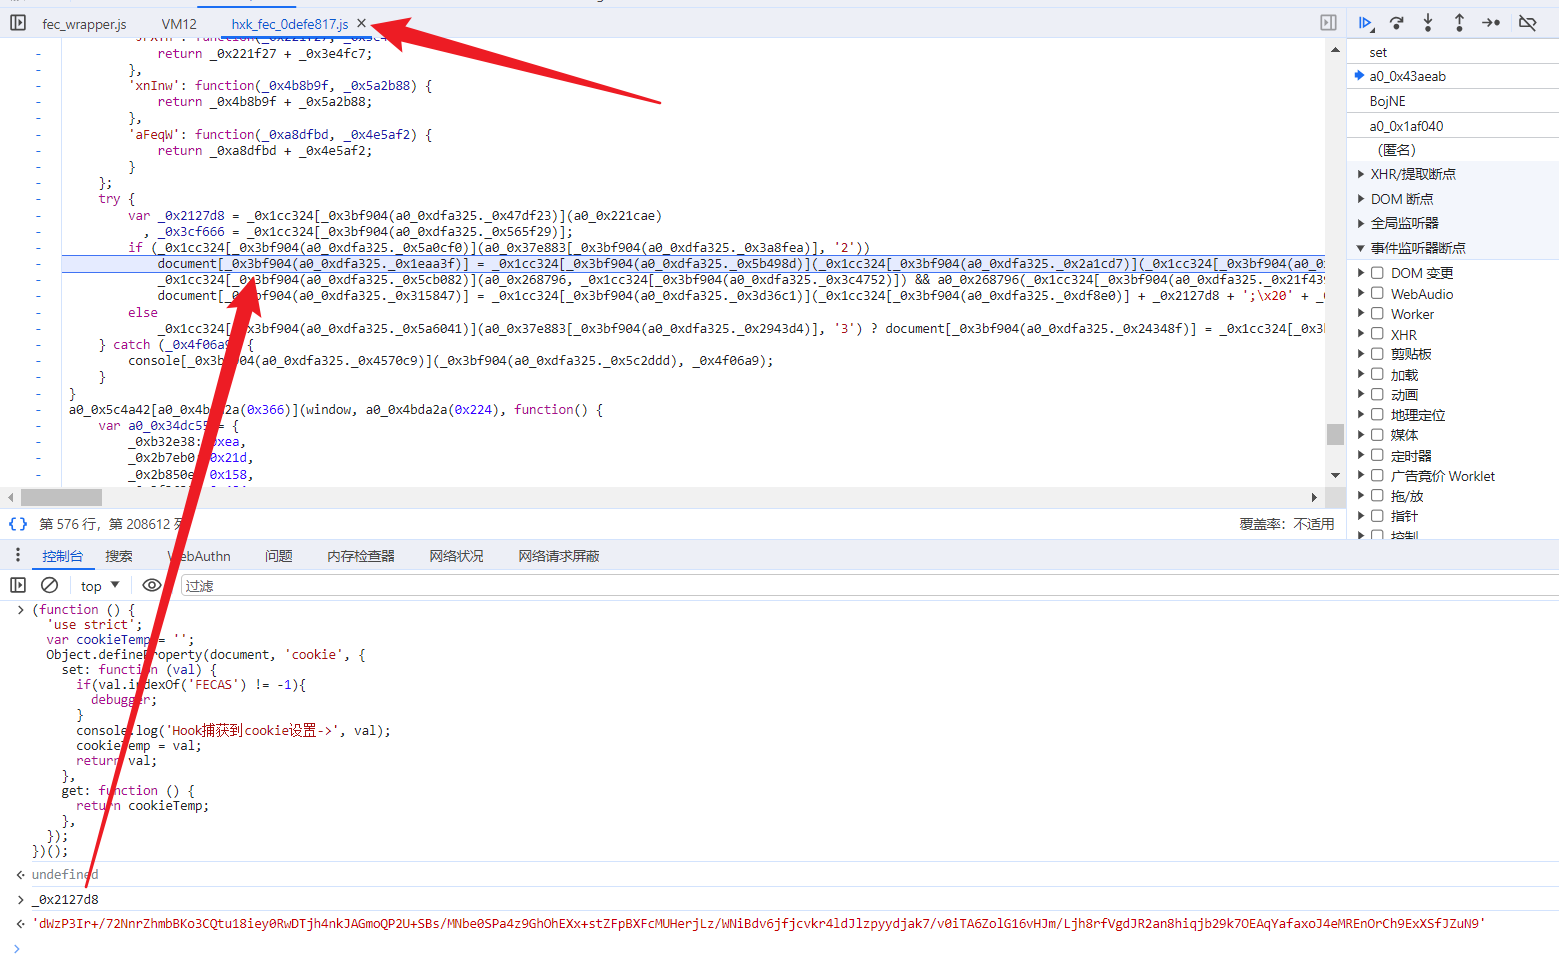The image size is (1559, 955).
Task: Switch to the fec_wrapper.js tab
Action: (x=84, y=24)
